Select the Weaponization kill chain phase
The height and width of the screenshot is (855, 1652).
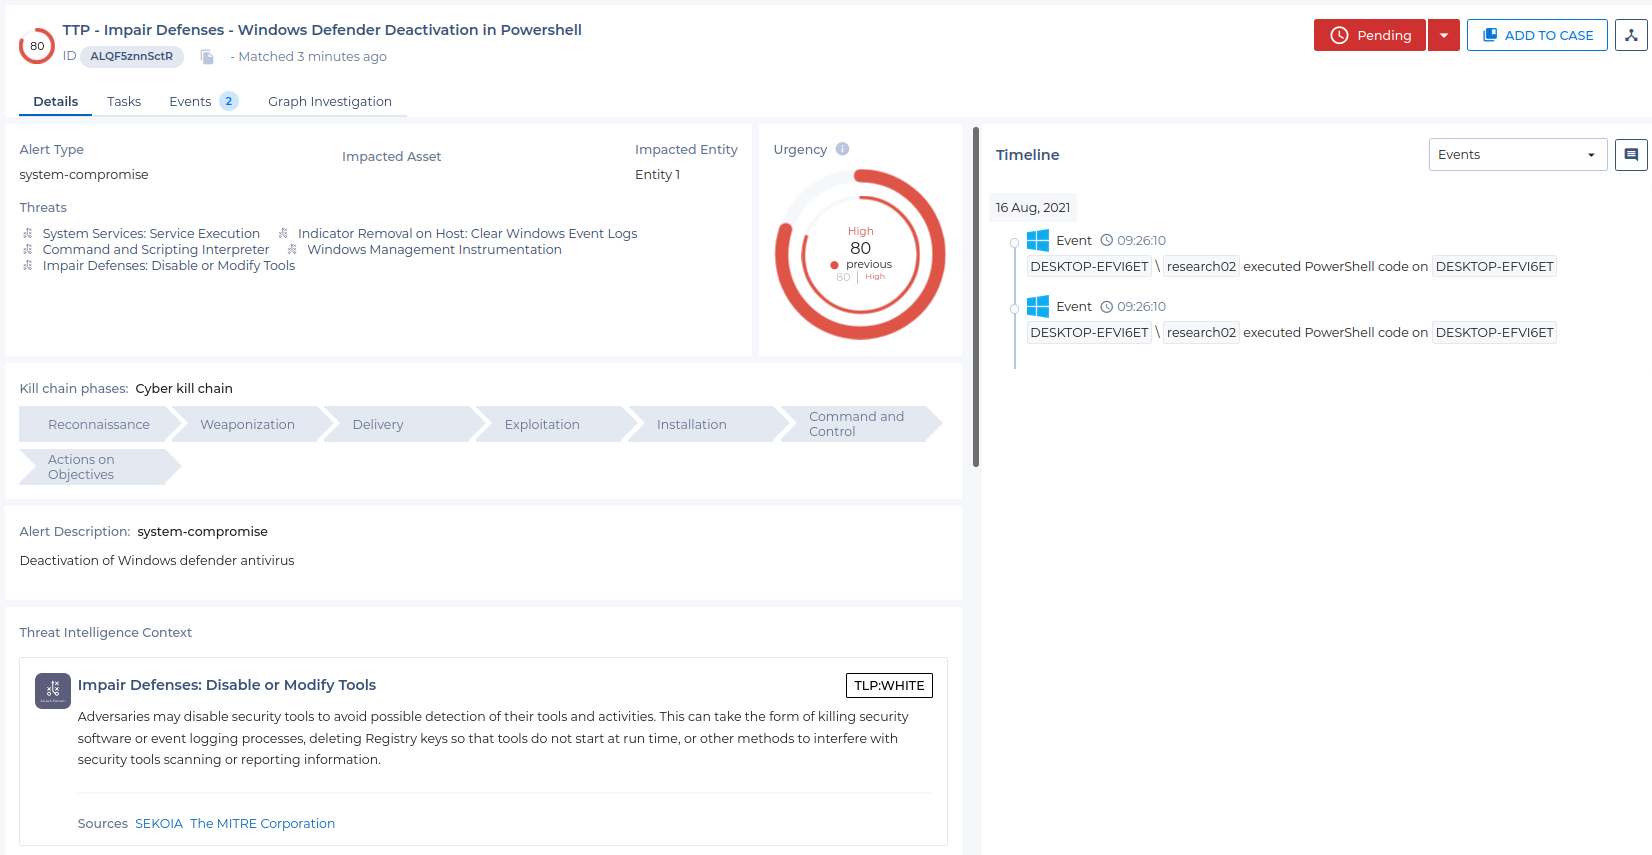pyautogui.click(x=247, y=424)
